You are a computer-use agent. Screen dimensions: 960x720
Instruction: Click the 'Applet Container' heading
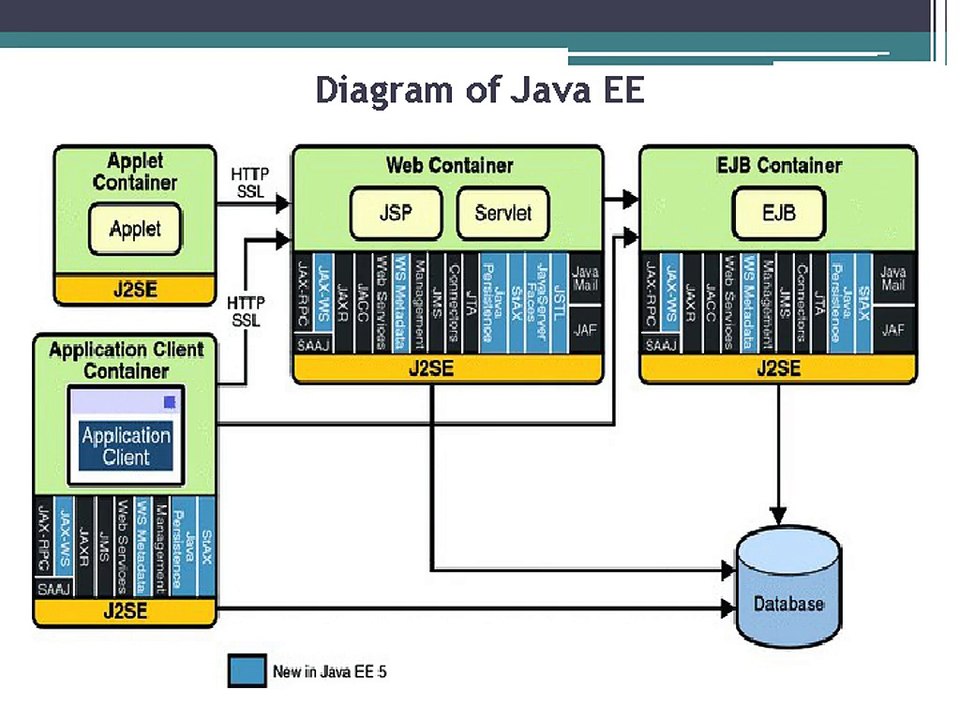(135, 172)
